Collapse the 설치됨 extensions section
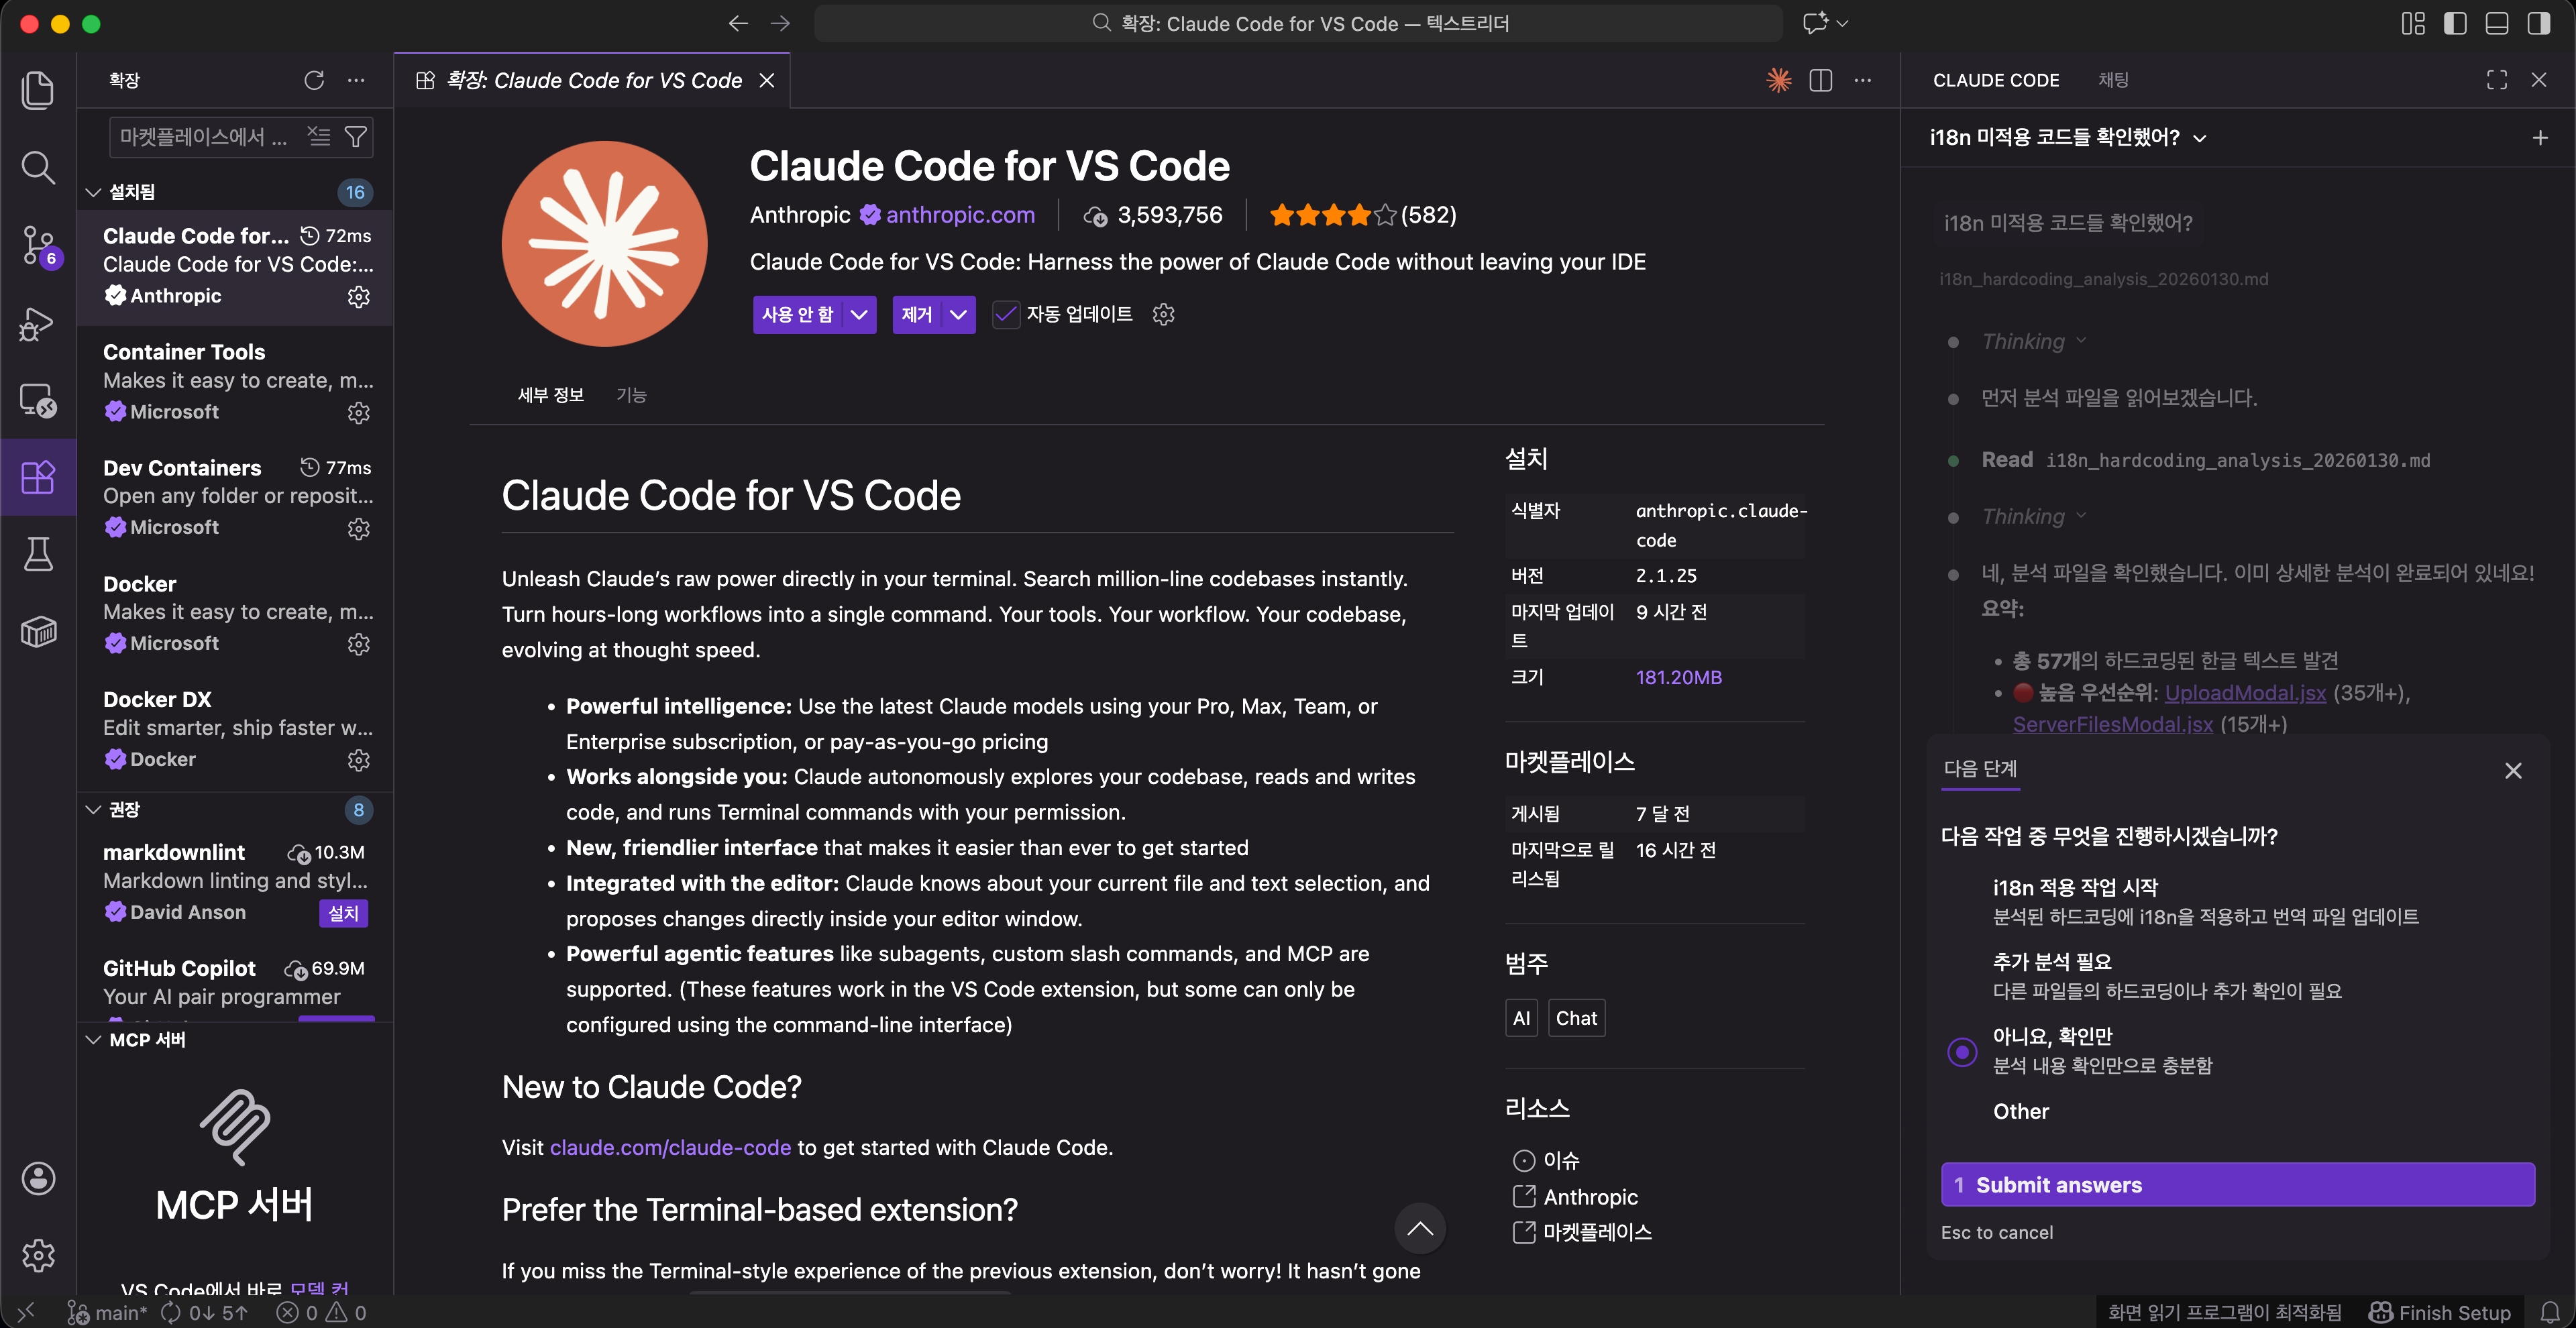This screenshot has height=1328, width=2576. pyautogui.click(x=94, y=192)
